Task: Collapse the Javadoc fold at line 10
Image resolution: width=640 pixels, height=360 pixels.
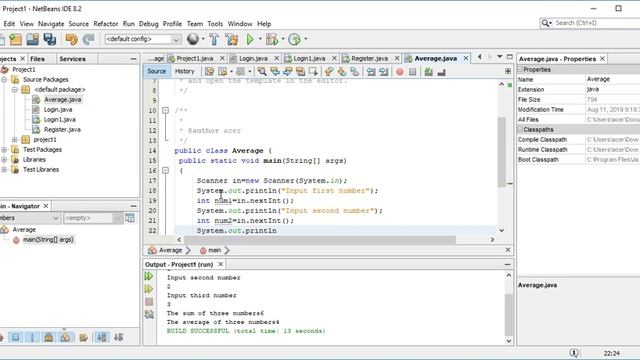Action: [165, 110]
